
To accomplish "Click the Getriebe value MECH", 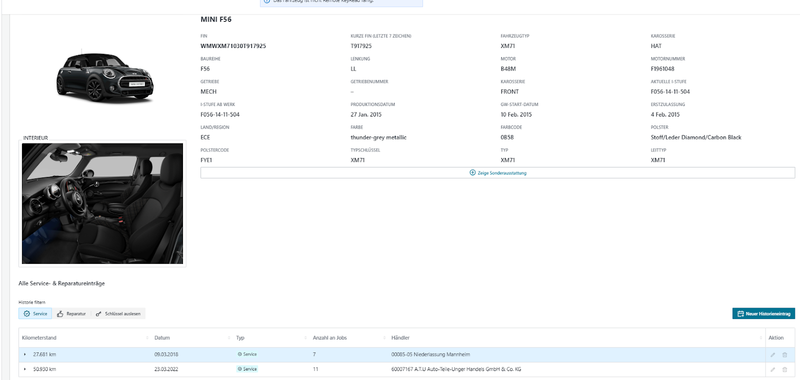I will 208,92.
